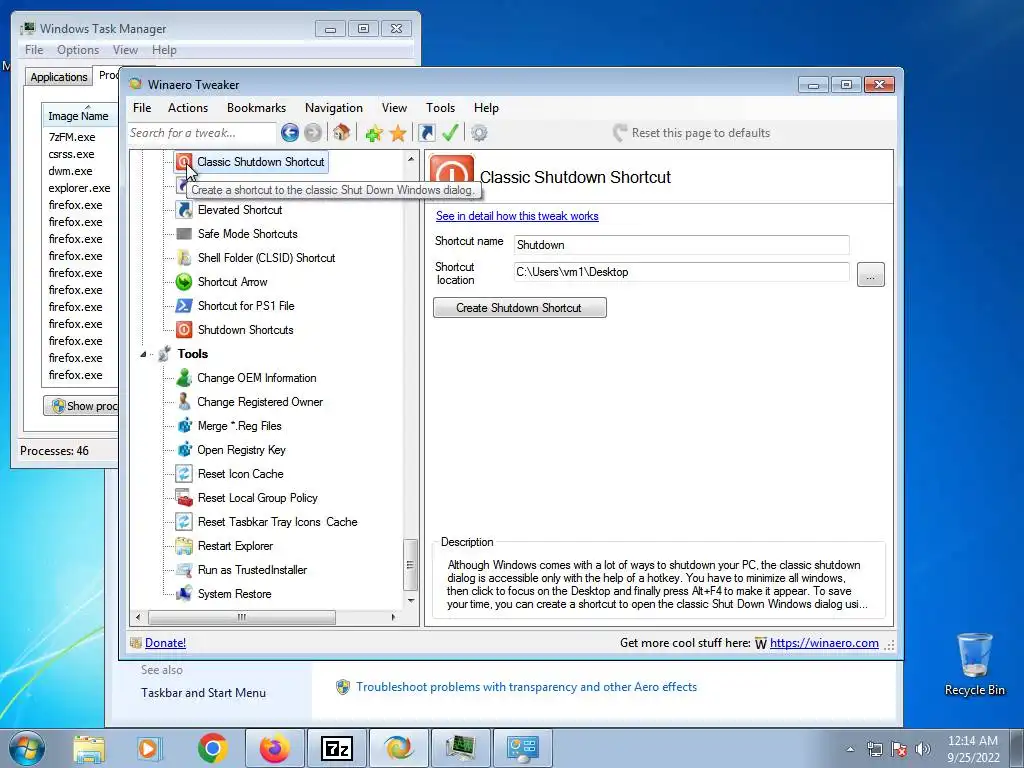Image resolution: width=1024 pixels, height=768 pixels.
Task: Click the Change Registered Owner icon
Action: [184, 402]
